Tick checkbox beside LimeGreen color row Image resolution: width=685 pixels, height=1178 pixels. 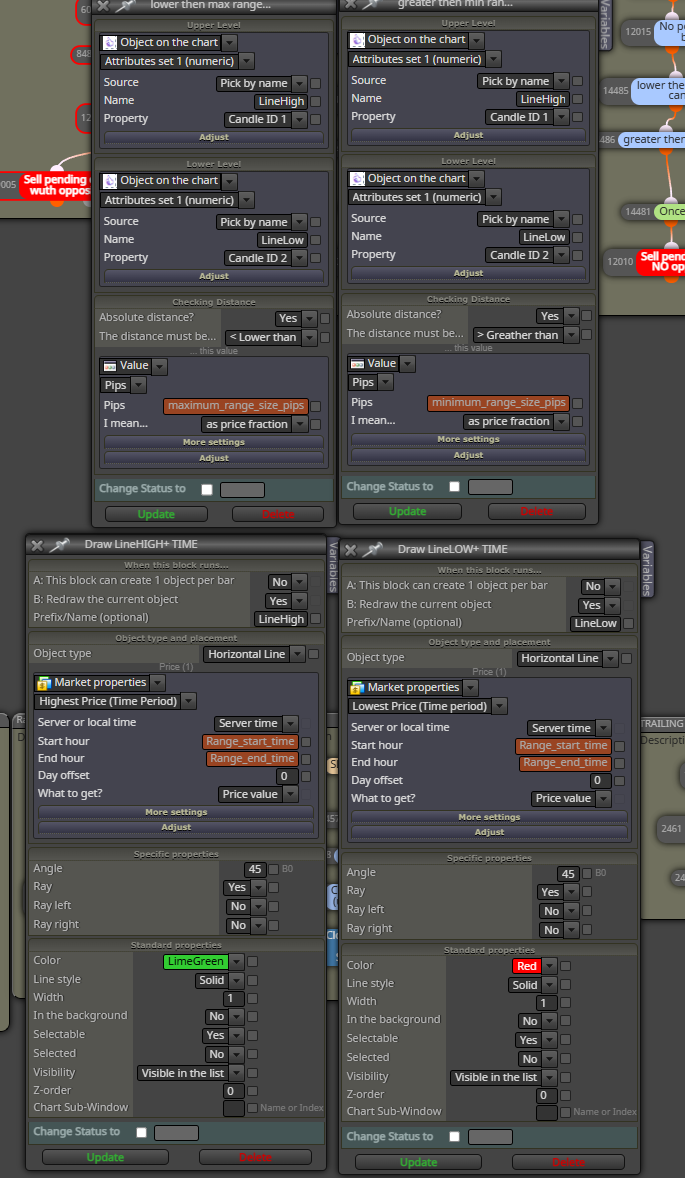253,962
